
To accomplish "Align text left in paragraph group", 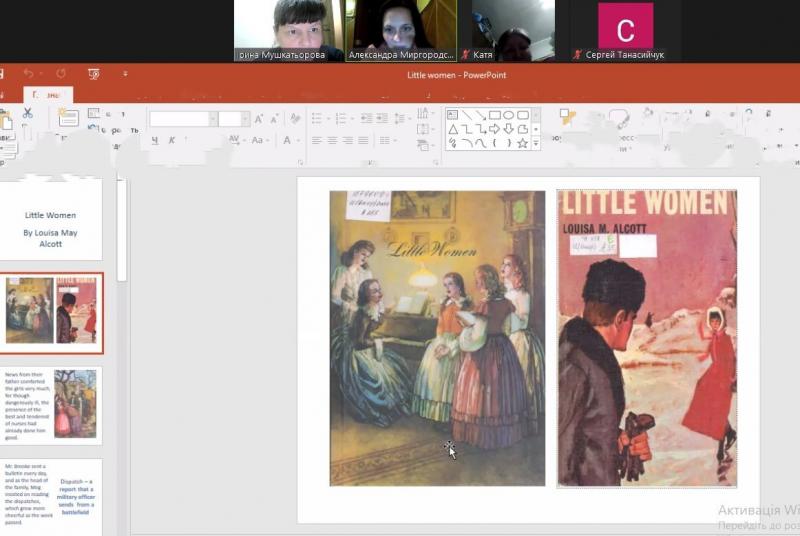I will coord(317,141).
